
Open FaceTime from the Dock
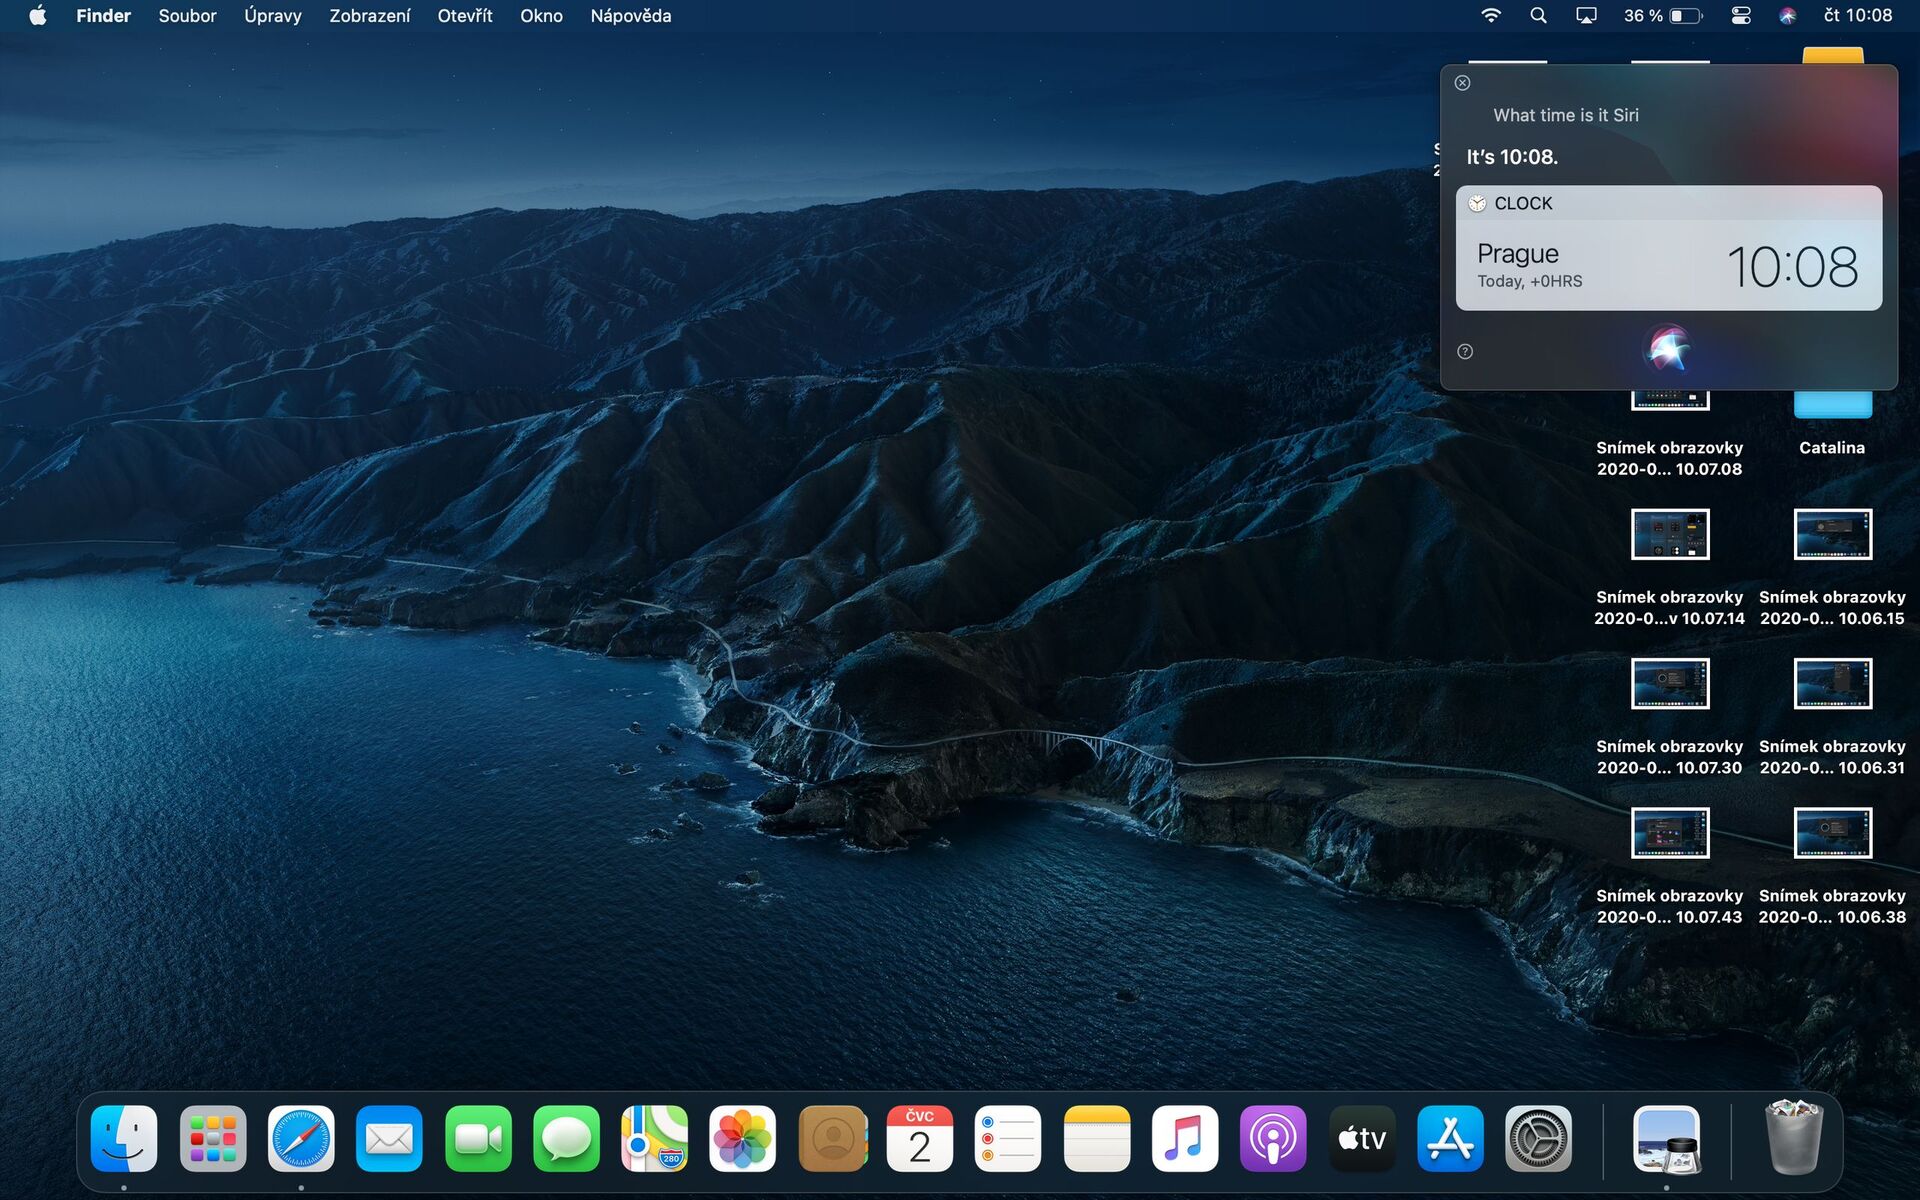[x=477, y=1138]
